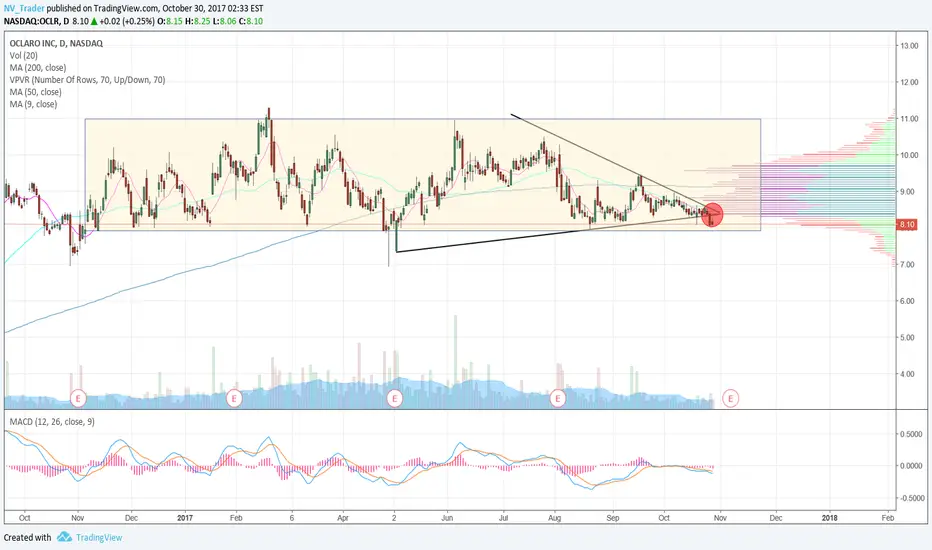932x550 pixels.
Task: Select the MA (200, close) indicator label
Action: pyautogui.click(x=37, y=68)
